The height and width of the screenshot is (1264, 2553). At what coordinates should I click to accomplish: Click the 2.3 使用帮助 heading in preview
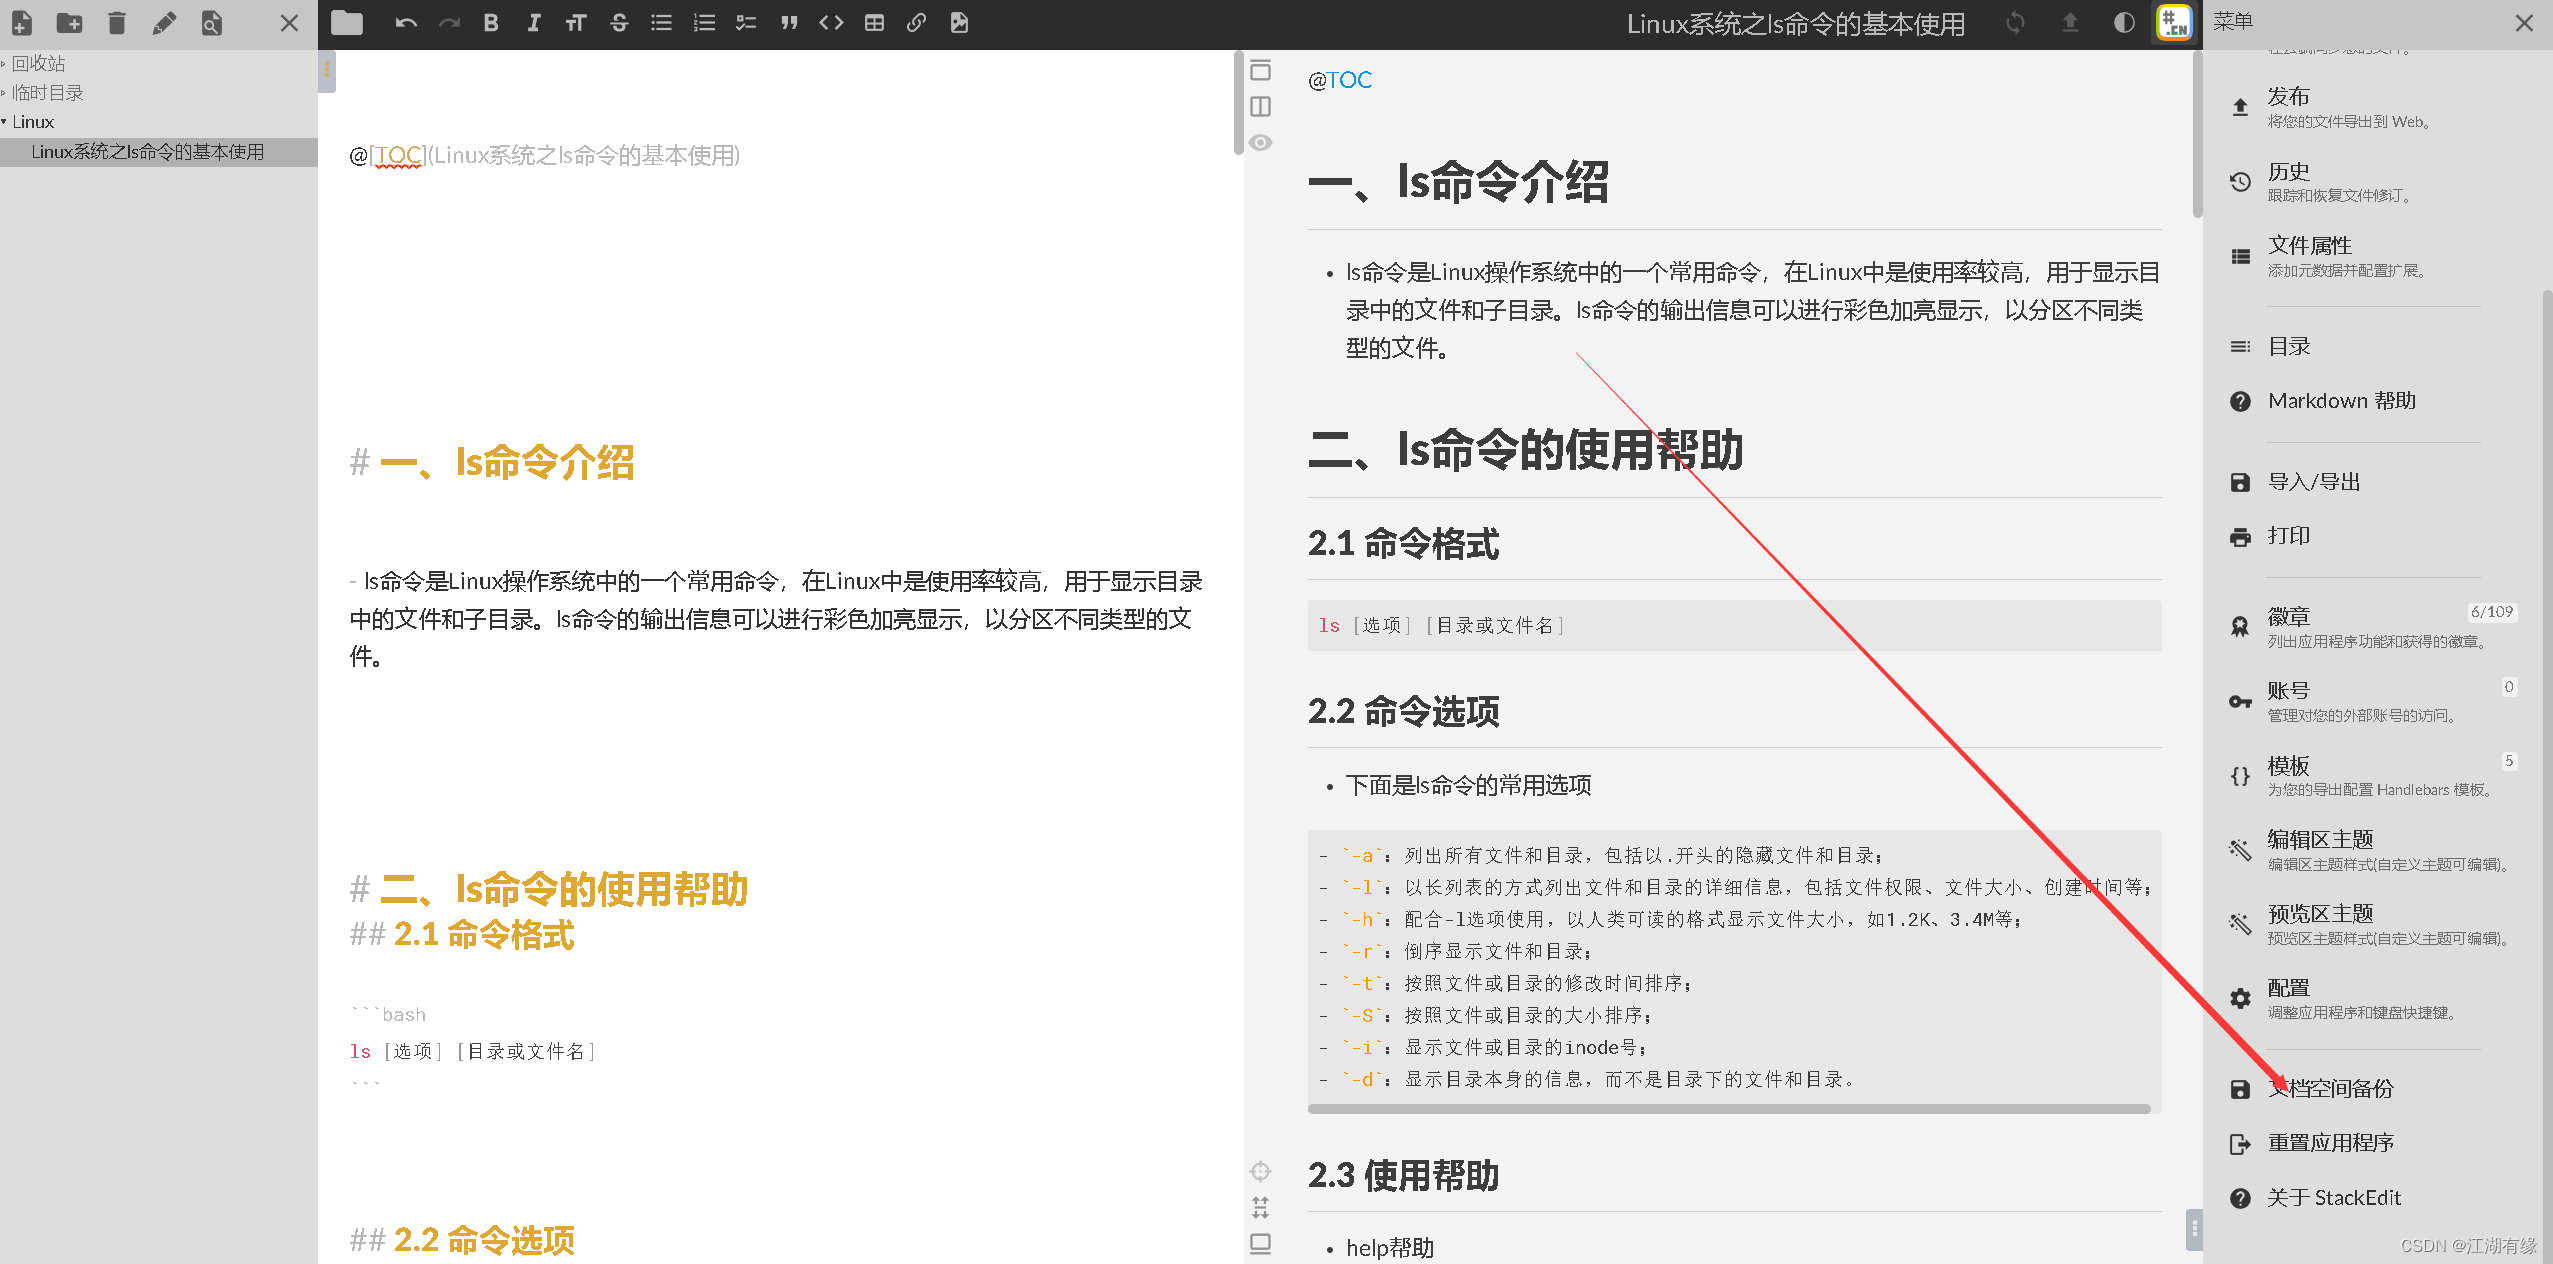coord(1404,1175)
